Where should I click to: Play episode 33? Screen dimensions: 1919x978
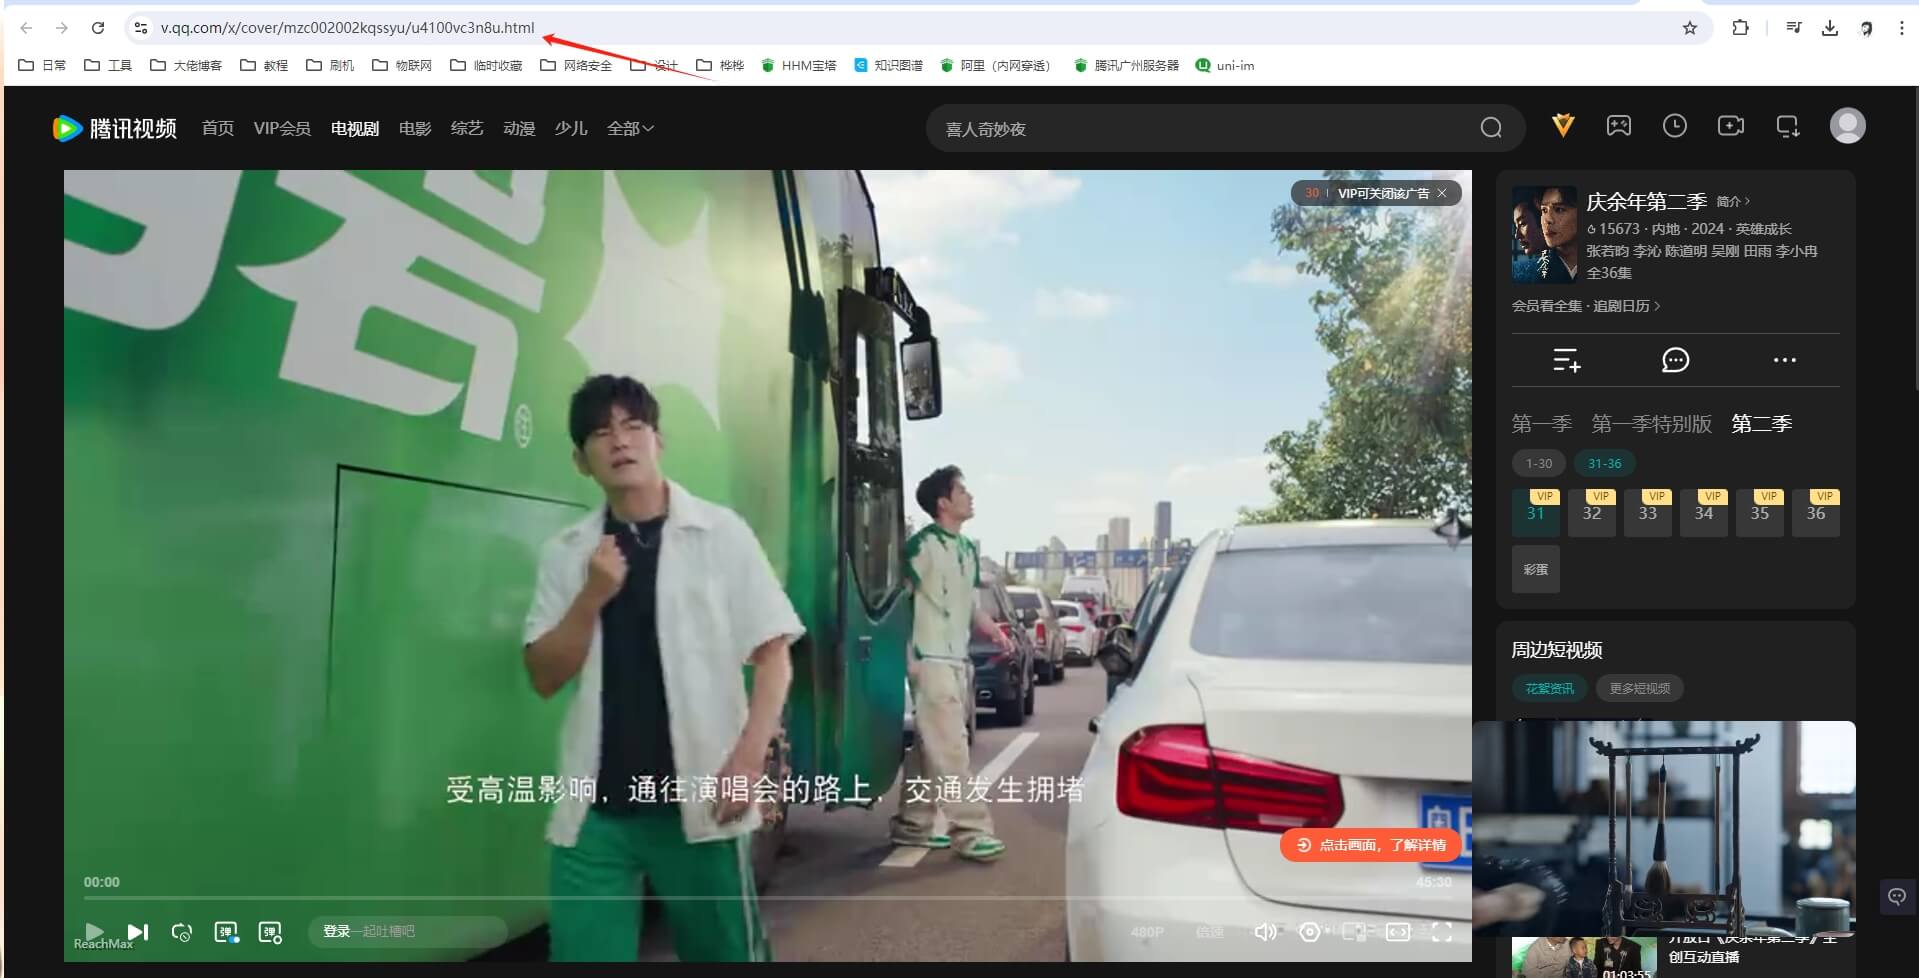(x=1648, y=513)
